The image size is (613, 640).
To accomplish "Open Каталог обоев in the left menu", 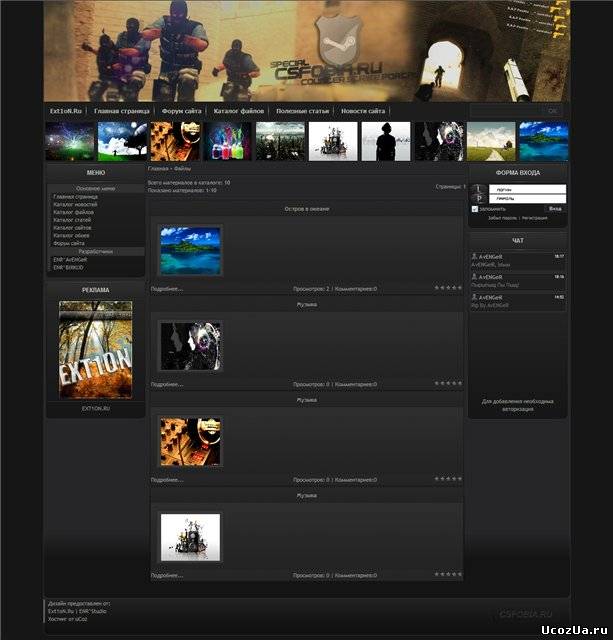I will [x=73, y=235].
